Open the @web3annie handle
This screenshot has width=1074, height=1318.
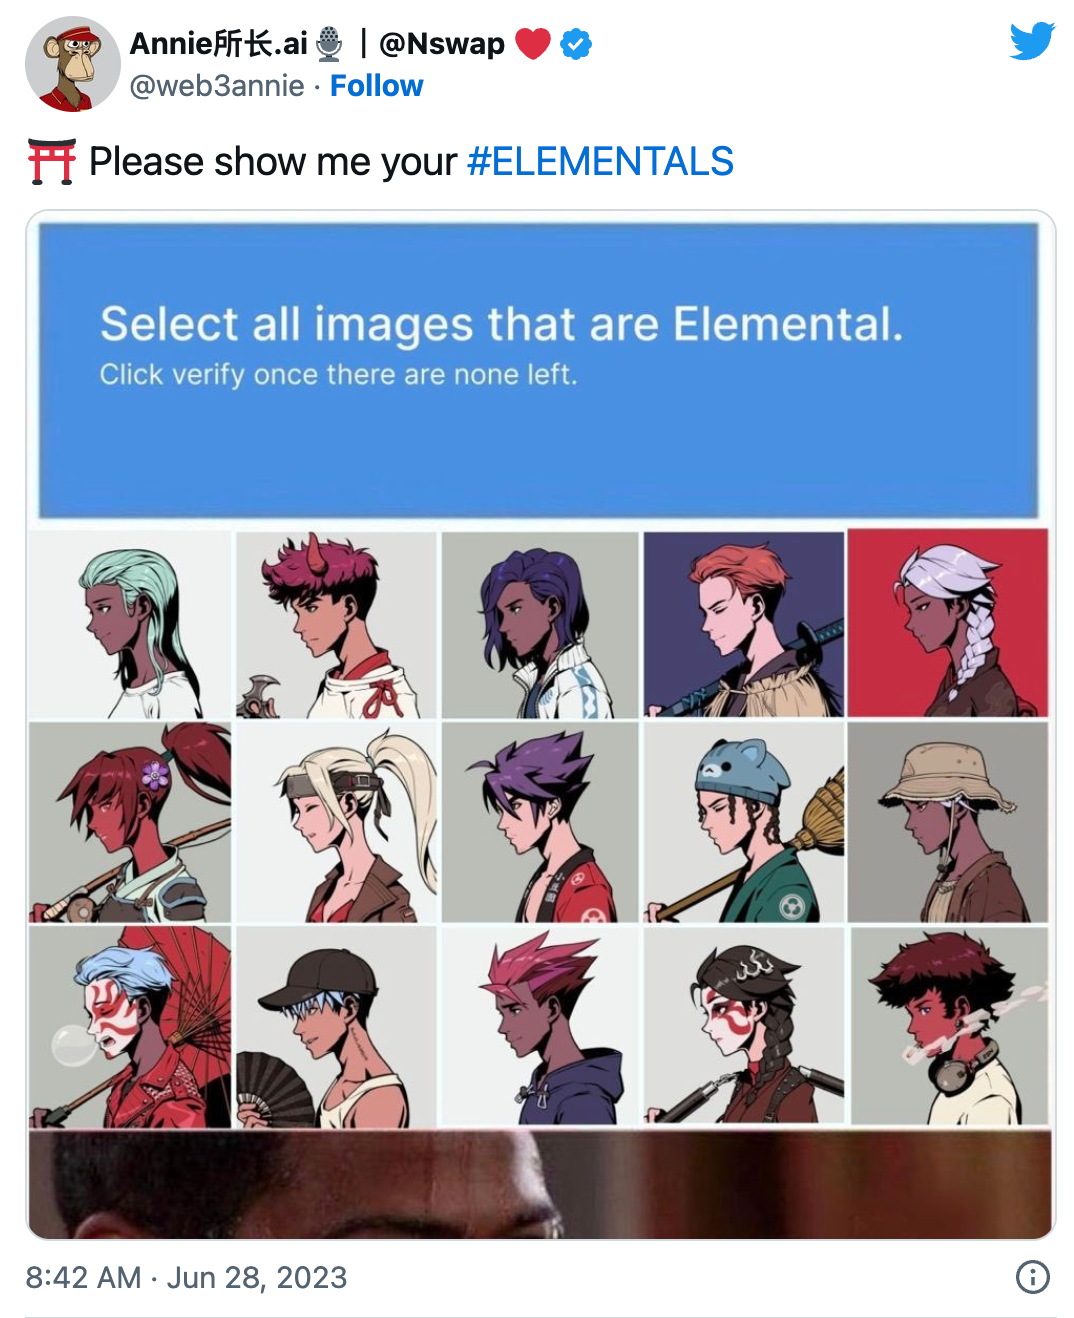pos(217,86)
